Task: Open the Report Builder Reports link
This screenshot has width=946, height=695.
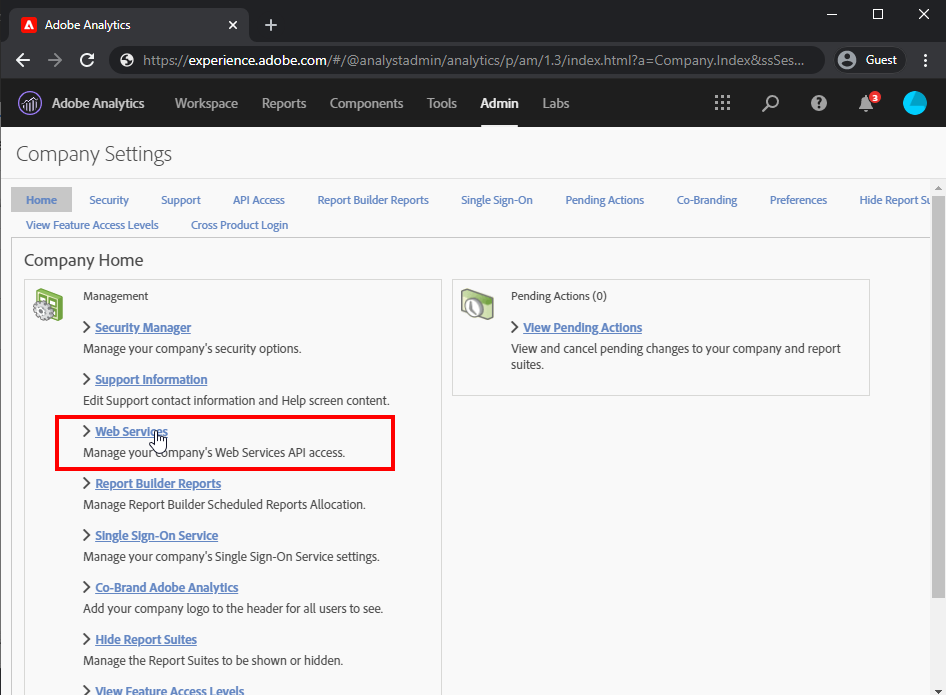Action: click(x=158, y=483)
